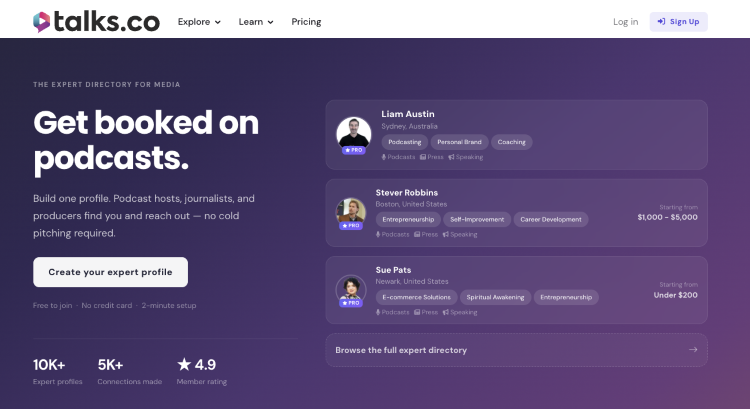
Task: Click Podcasts microphone icon in Liam Austin card
Action: (384, 157)
